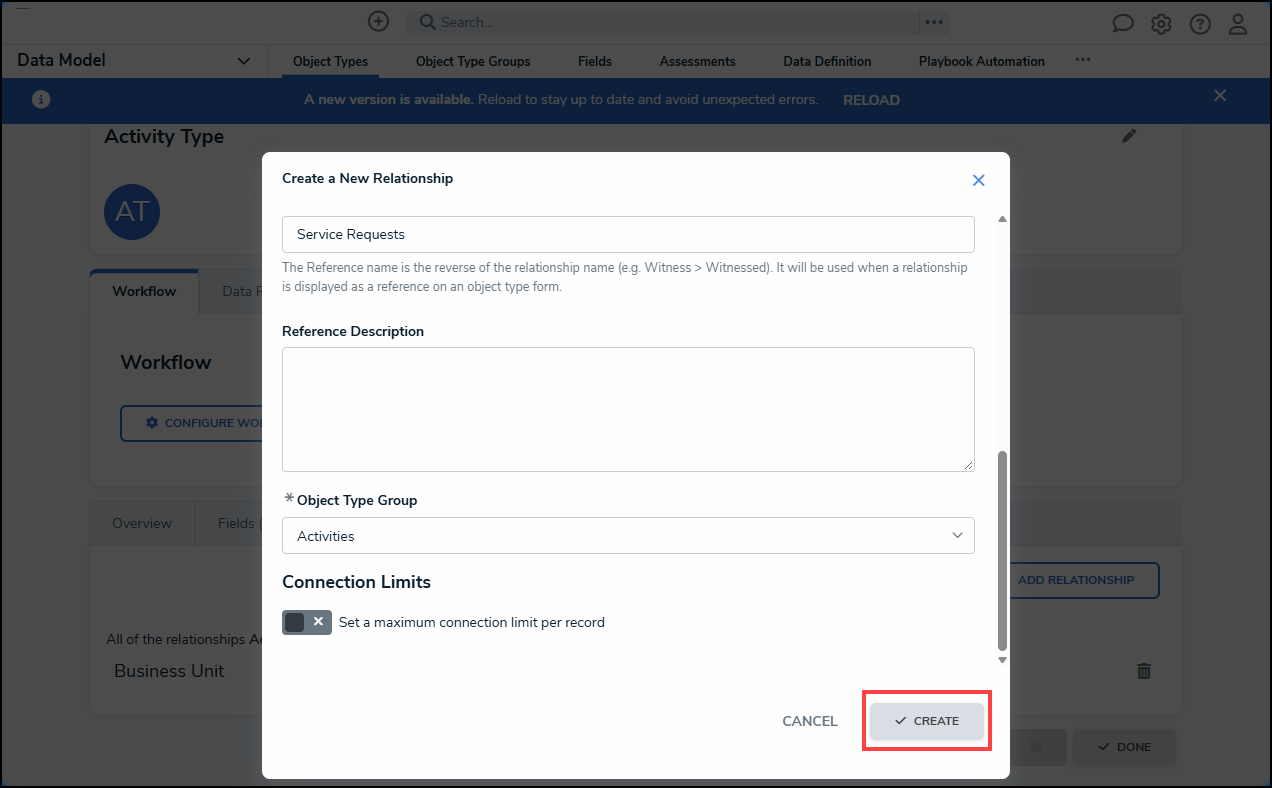Select the Workflow tab
The image size is (1272, 788).
tap(144, 291)
